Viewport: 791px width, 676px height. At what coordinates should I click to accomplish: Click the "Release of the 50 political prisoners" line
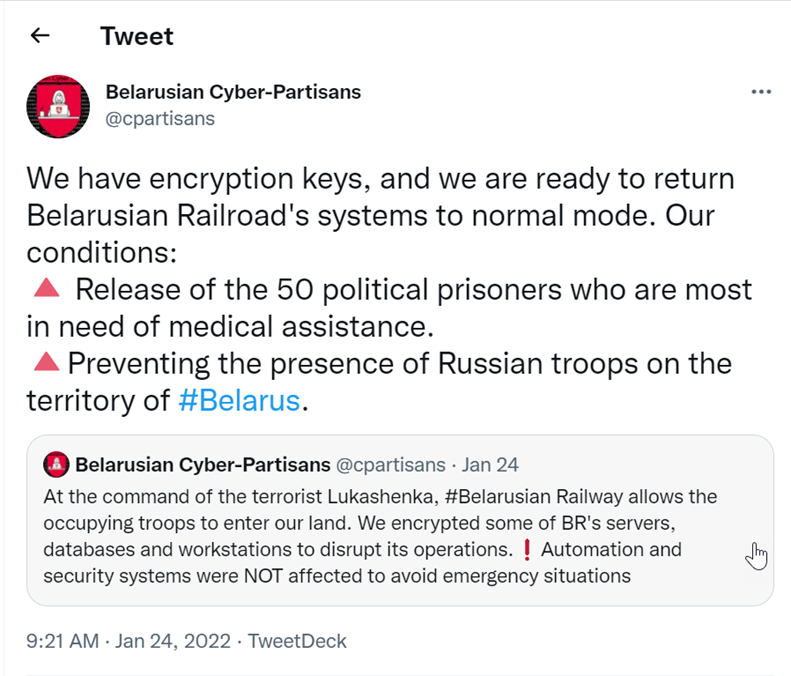click(413, 289)
